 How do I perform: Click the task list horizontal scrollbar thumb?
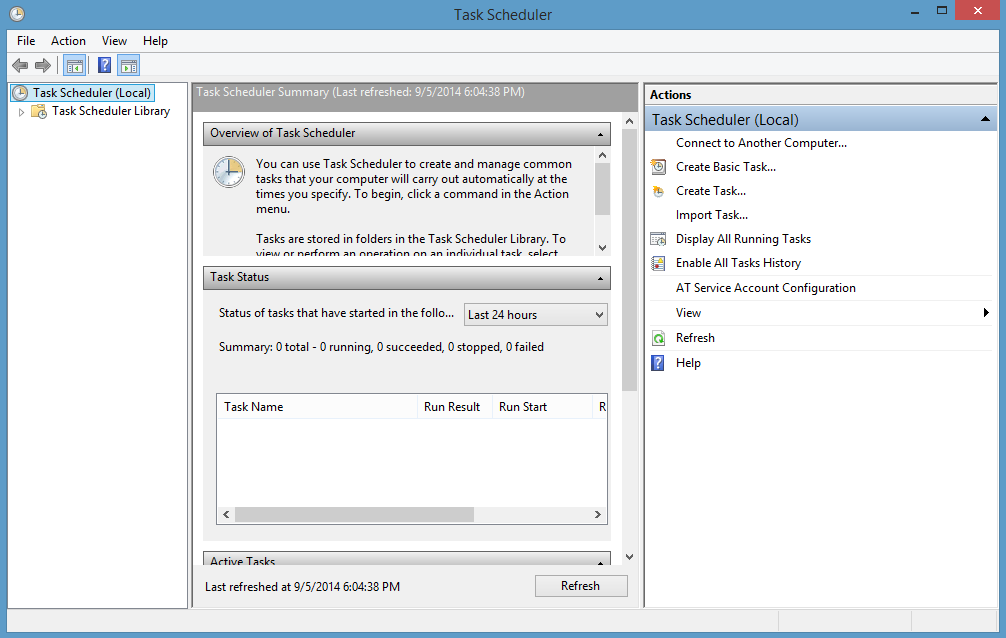(x=354, y=515)
